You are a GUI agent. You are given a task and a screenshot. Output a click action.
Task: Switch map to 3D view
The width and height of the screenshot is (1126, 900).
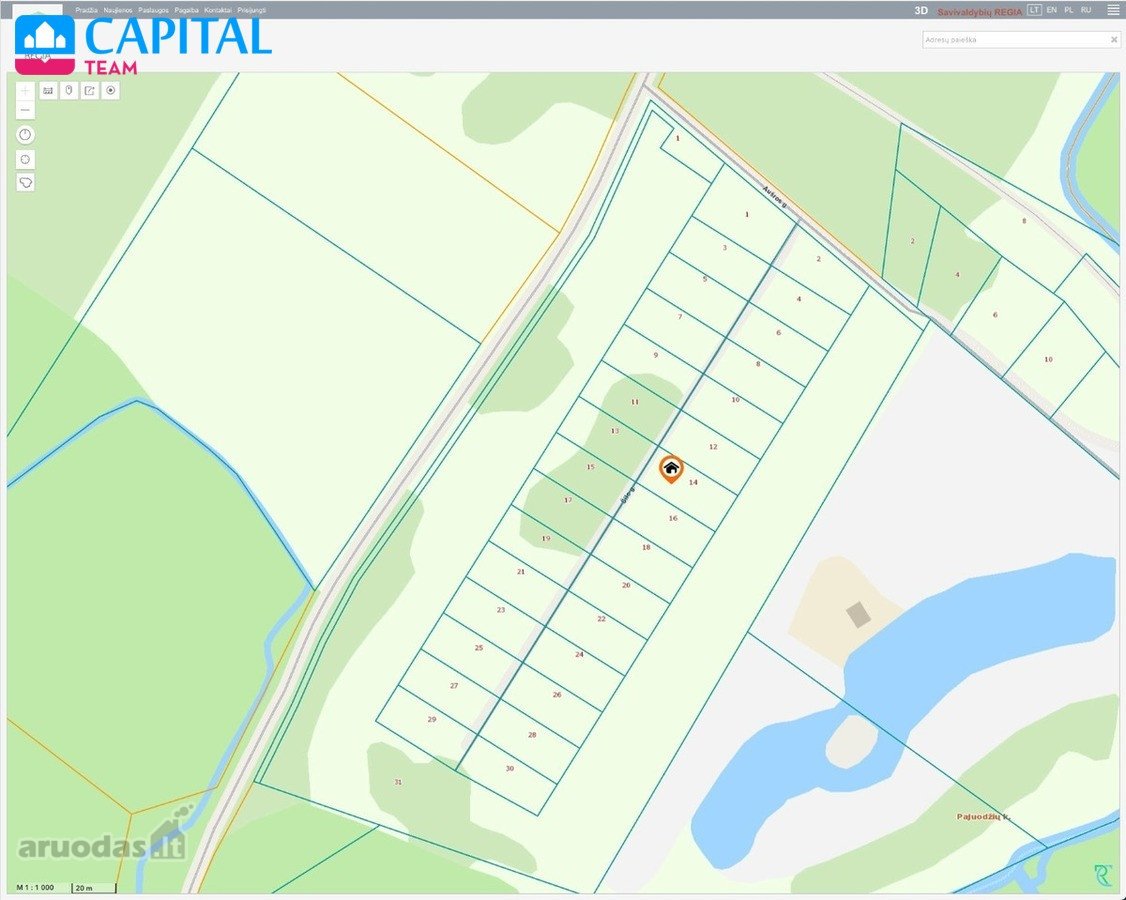point(921,11)
